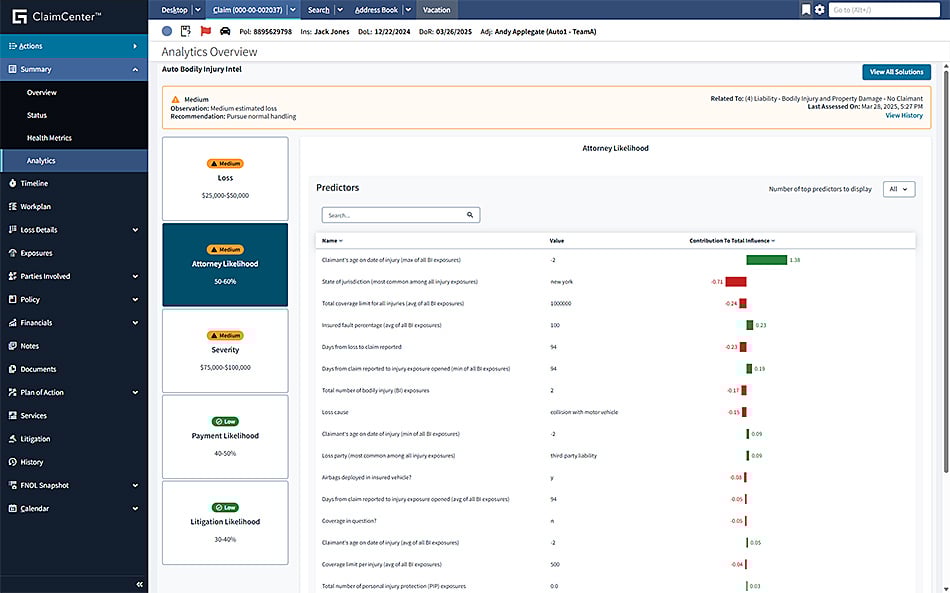
Task: Open settings via the gear icon top right
Action: (822, 9)
